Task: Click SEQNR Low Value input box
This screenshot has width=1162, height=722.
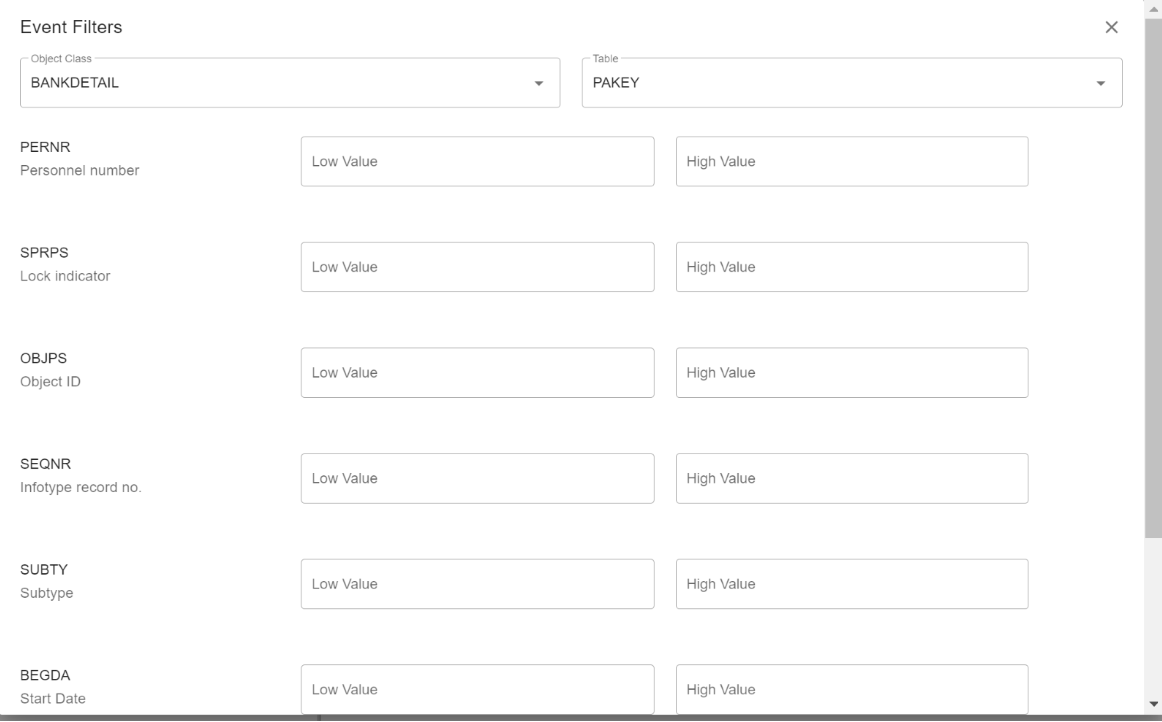Action: tap(477, 479)
